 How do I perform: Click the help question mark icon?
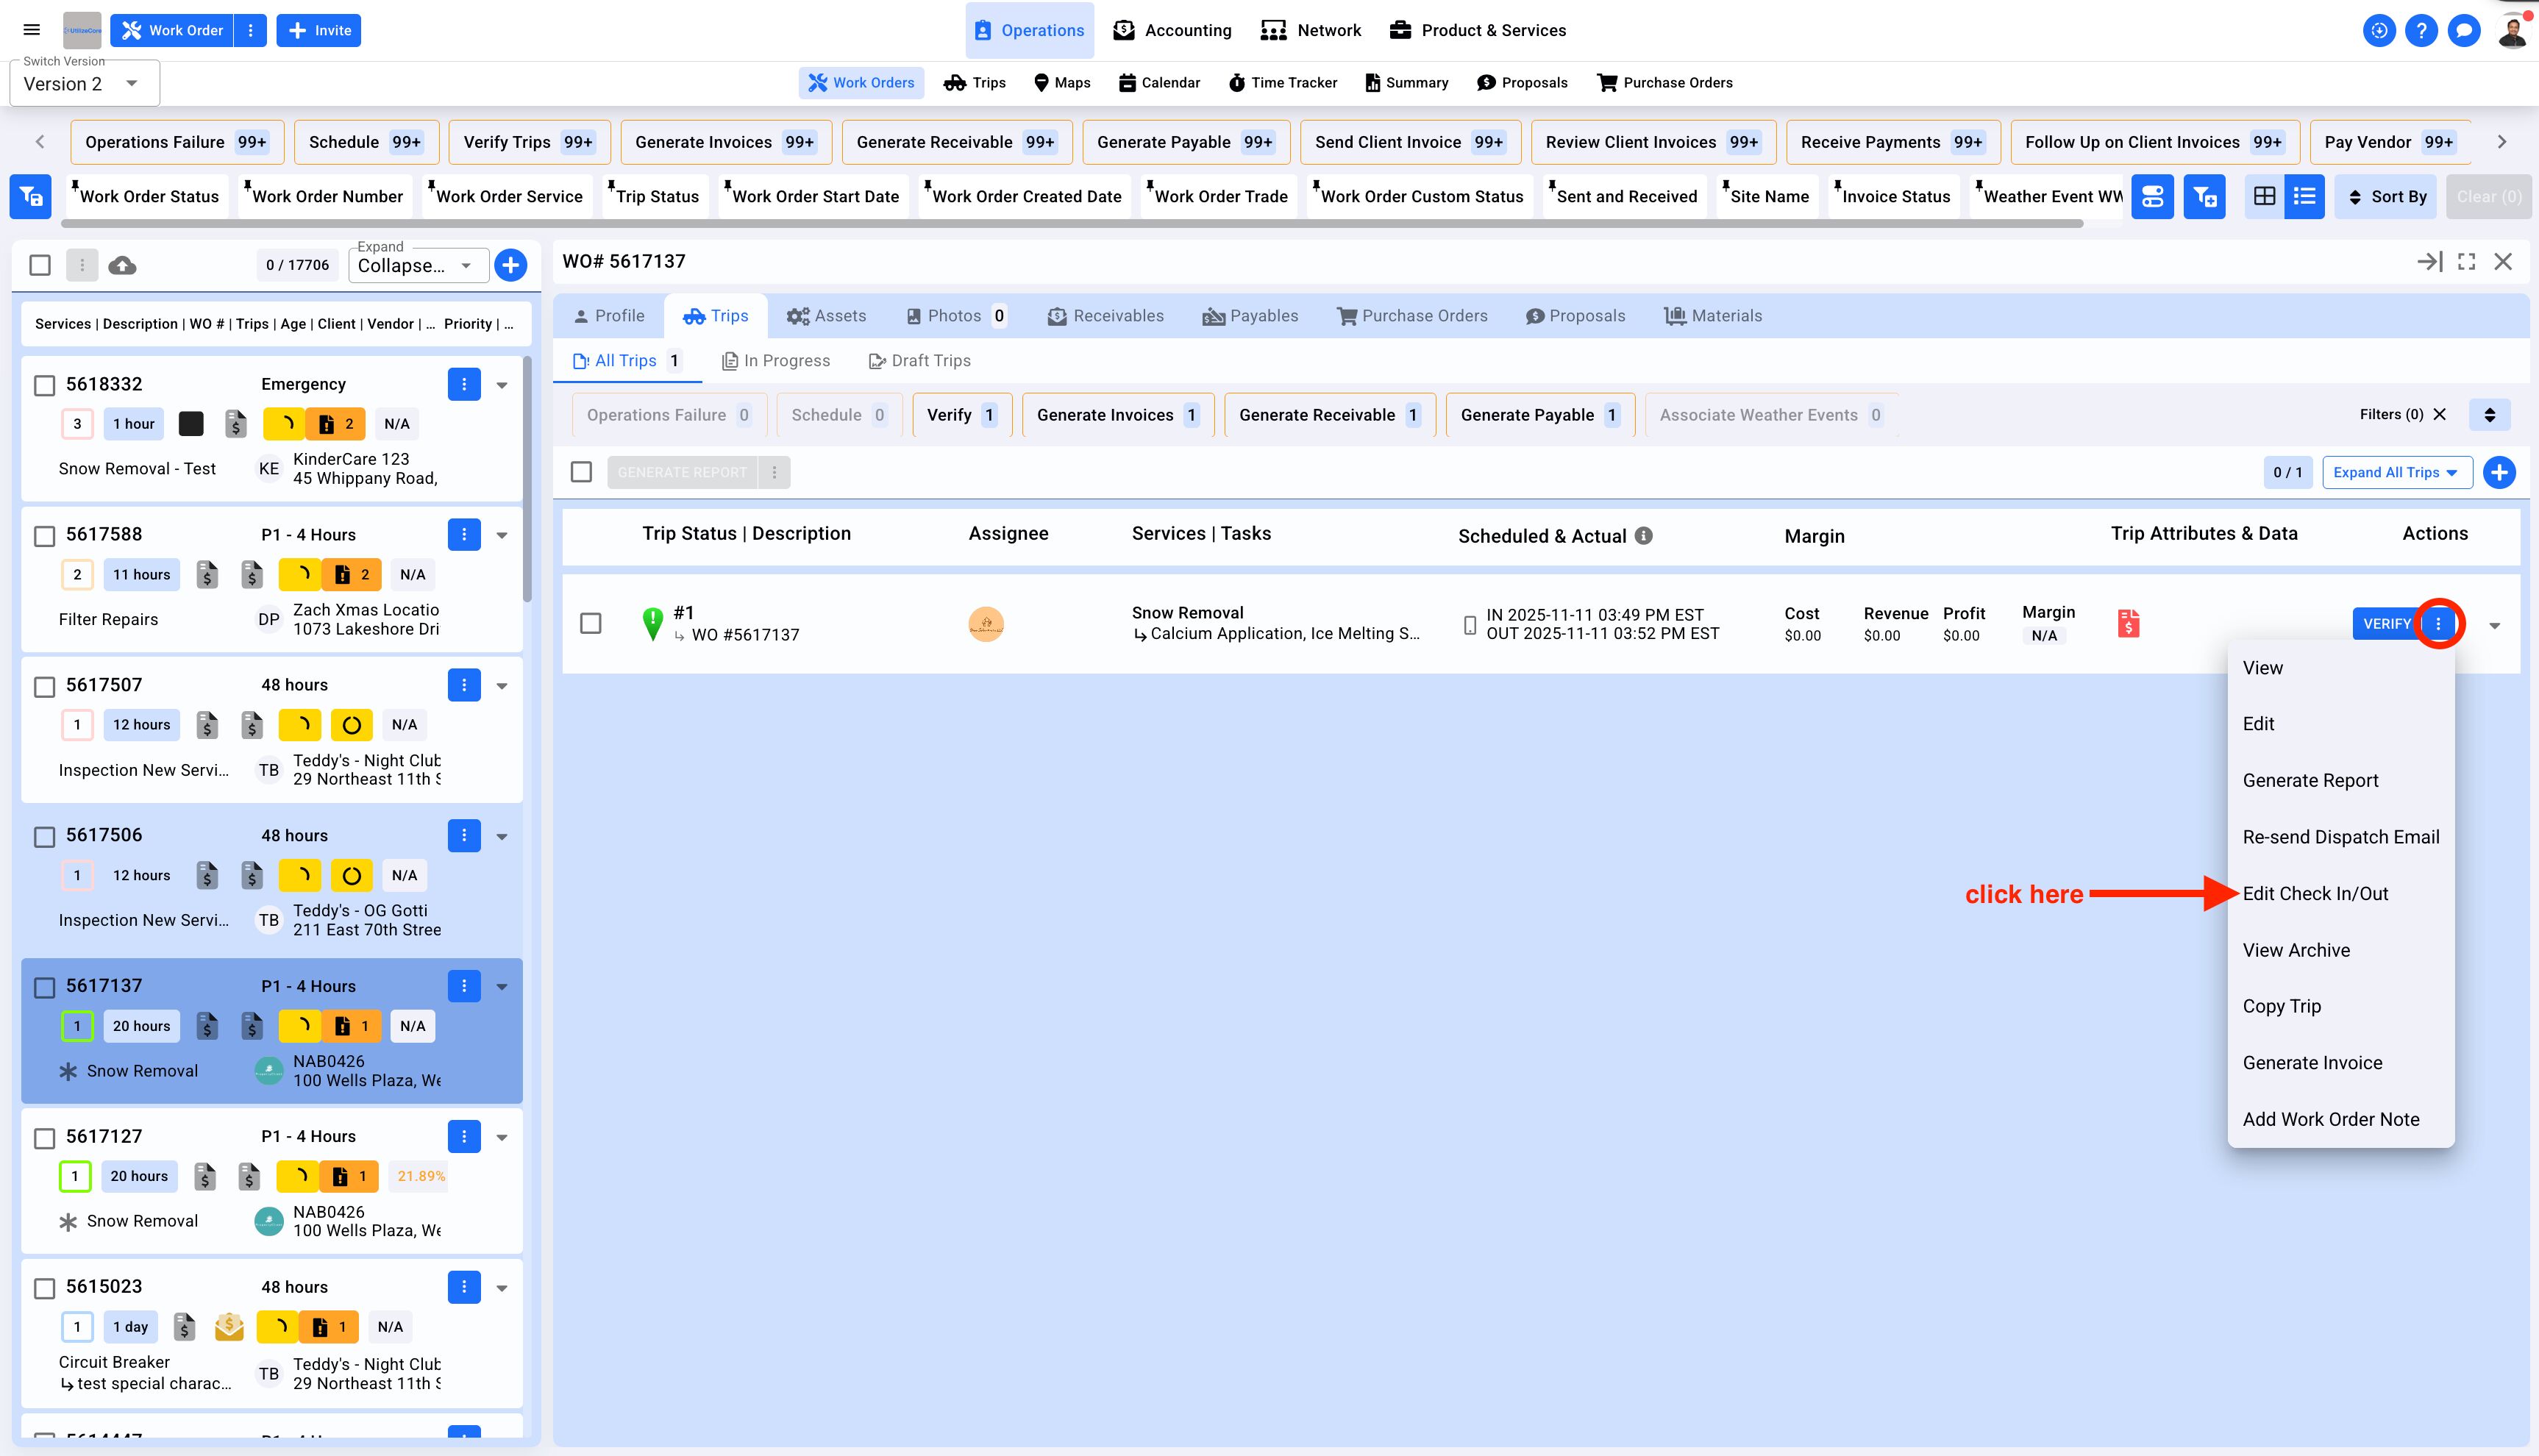pyautogui.click(x=2421, y=30)
